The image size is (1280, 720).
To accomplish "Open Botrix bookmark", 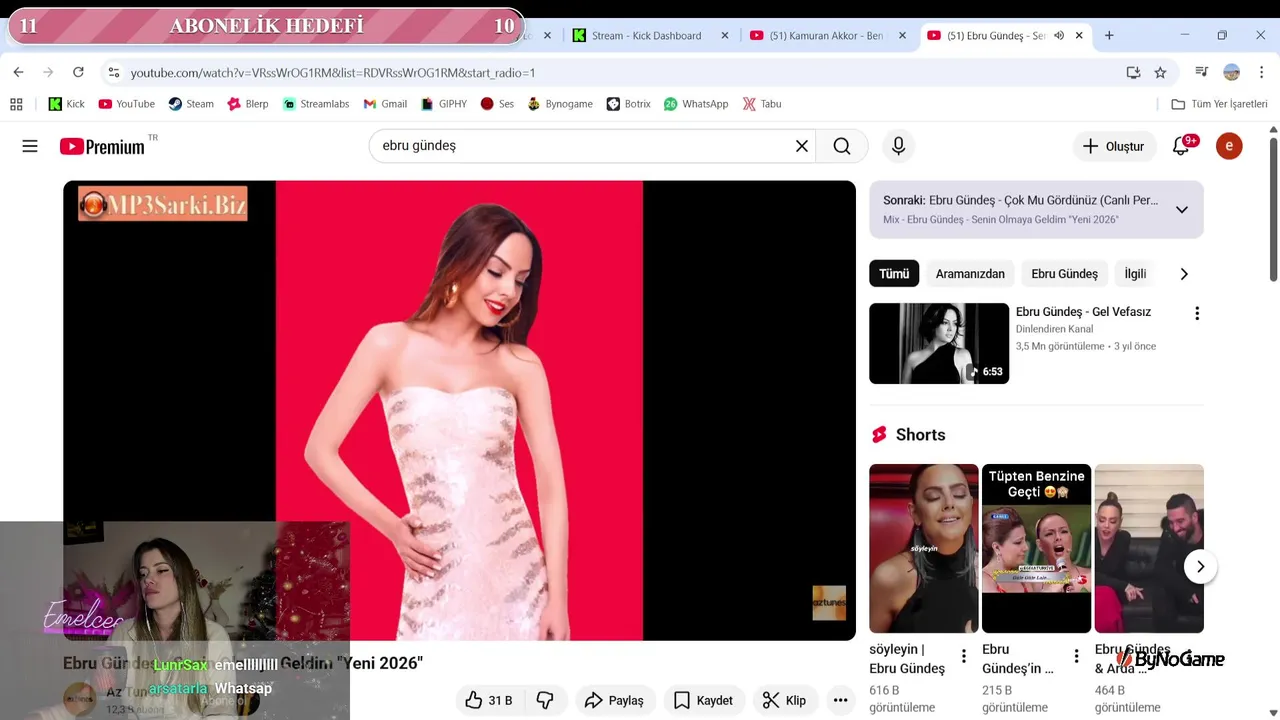I will pyautogui.click(x=629, y=104).
